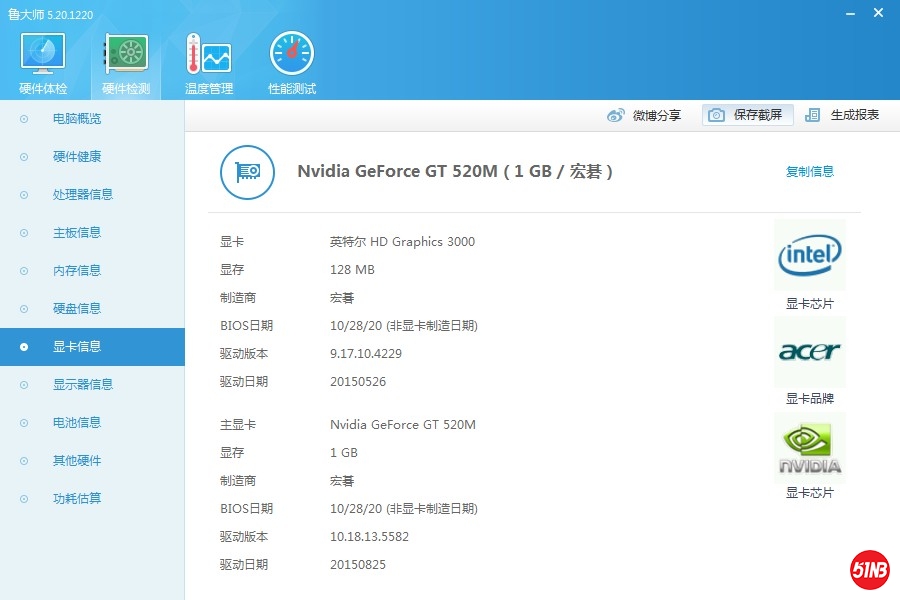Open 内存信息 in the sidebar
This screenshot has height=600, width=900.
click(x=77, y=271)
